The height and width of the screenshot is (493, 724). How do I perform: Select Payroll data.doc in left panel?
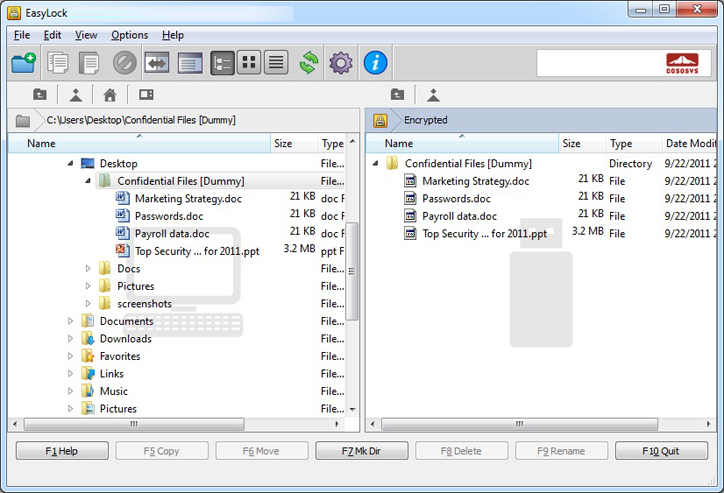click(x=172, y=234)
